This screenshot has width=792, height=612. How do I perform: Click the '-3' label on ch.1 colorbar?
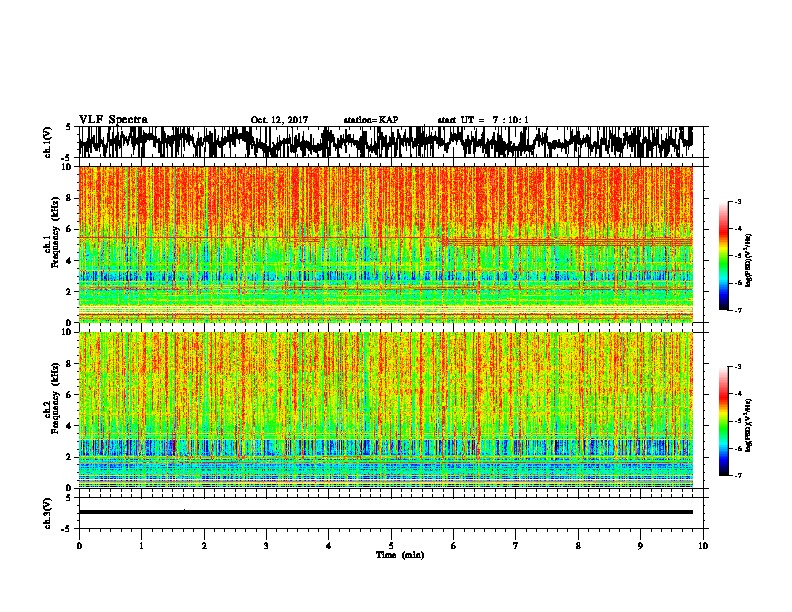737,202
